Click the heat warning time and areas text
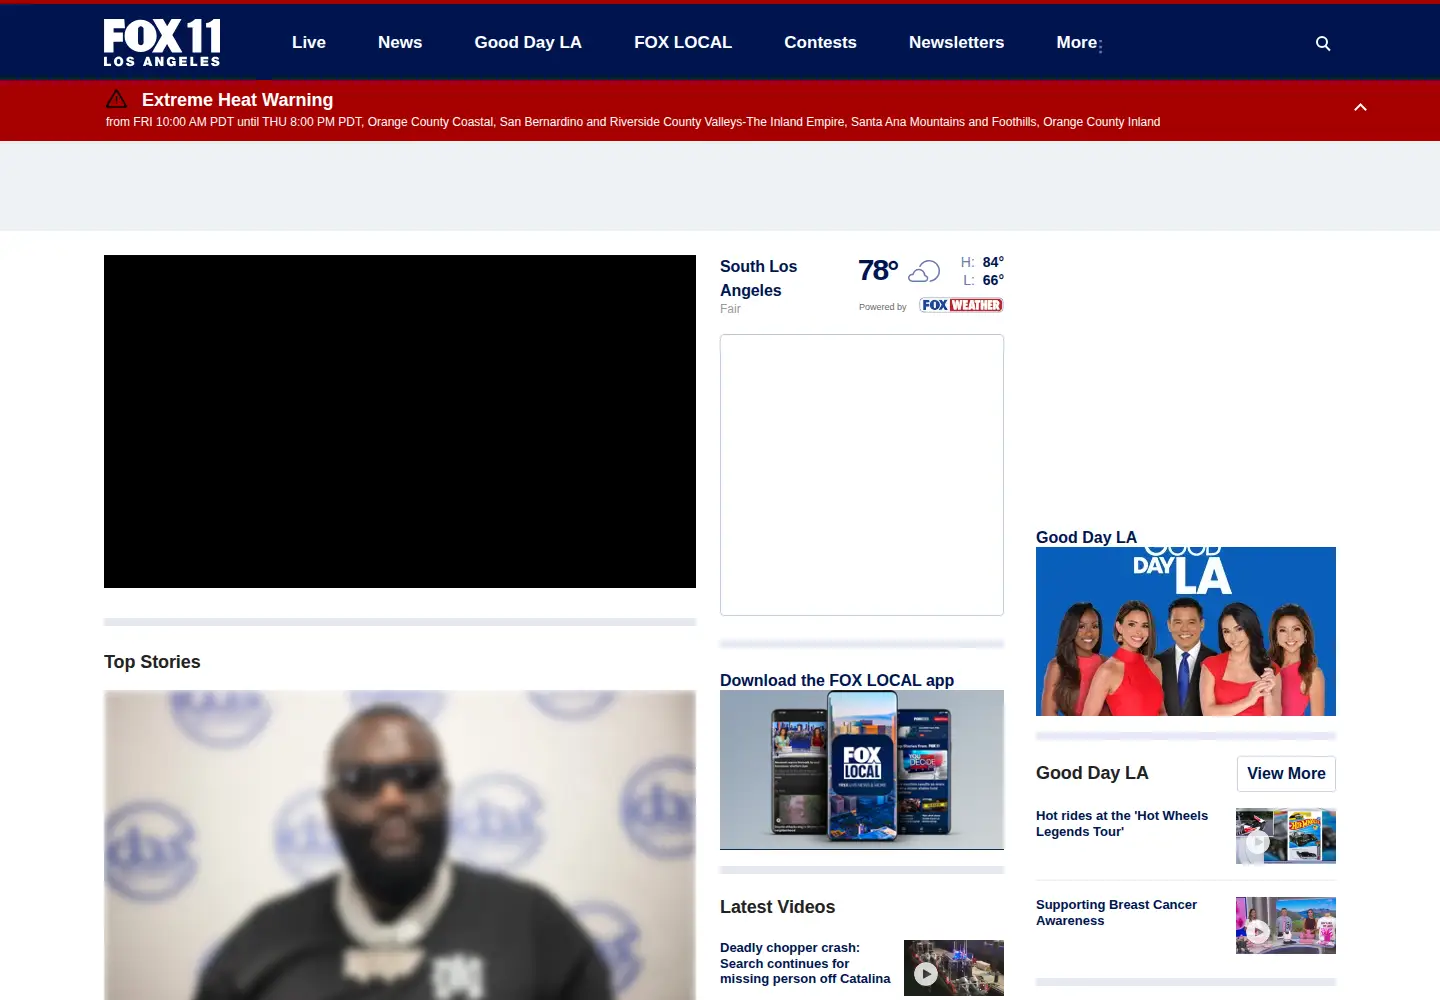Screen dimensions: 1440x1000 pos(633,122)
